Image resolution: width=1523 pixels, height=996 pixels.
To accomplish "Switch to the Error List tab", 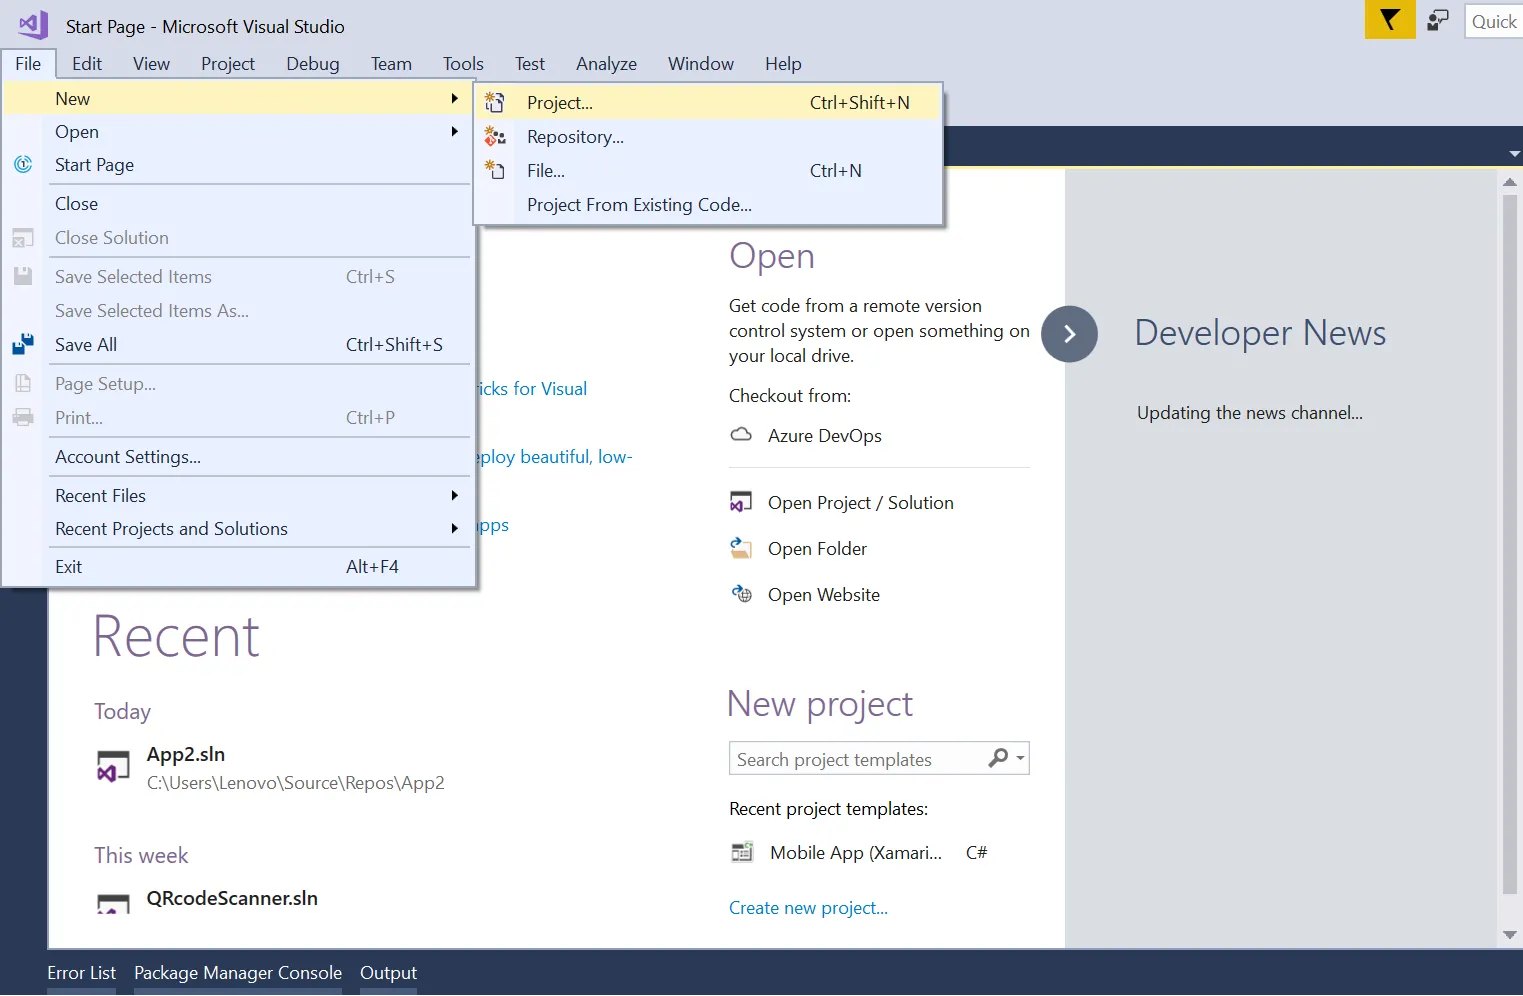I will pyautogui.click(x=81, y=972).
